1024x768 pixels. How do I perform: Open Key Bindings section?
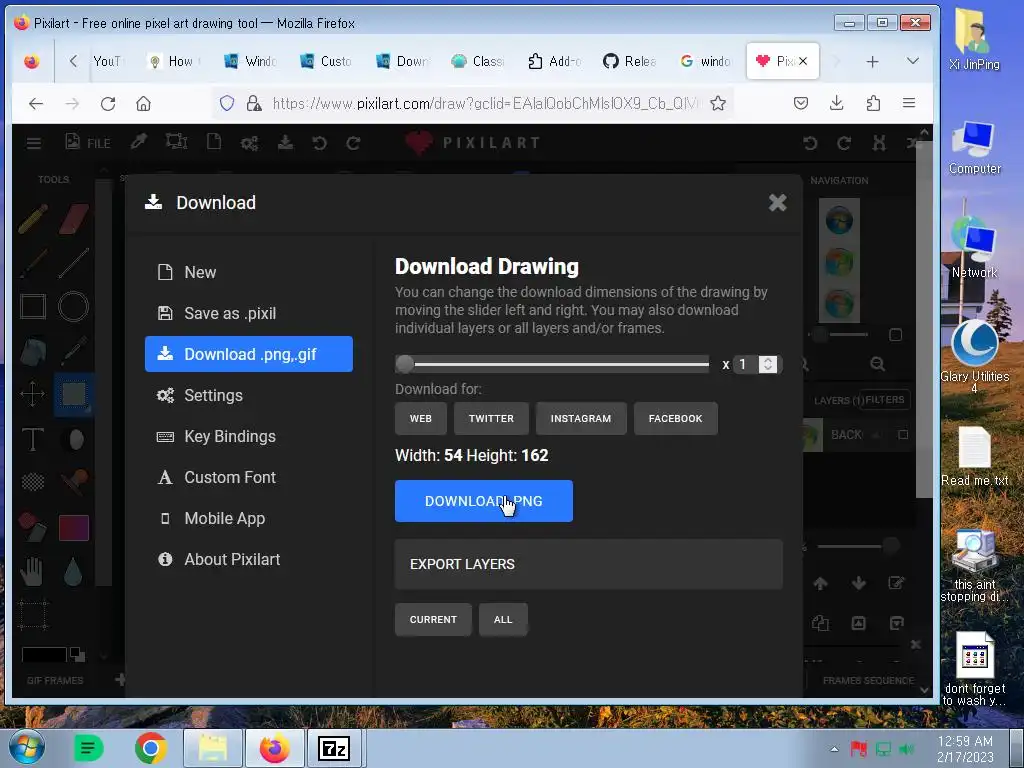click(x=249, y=436)
